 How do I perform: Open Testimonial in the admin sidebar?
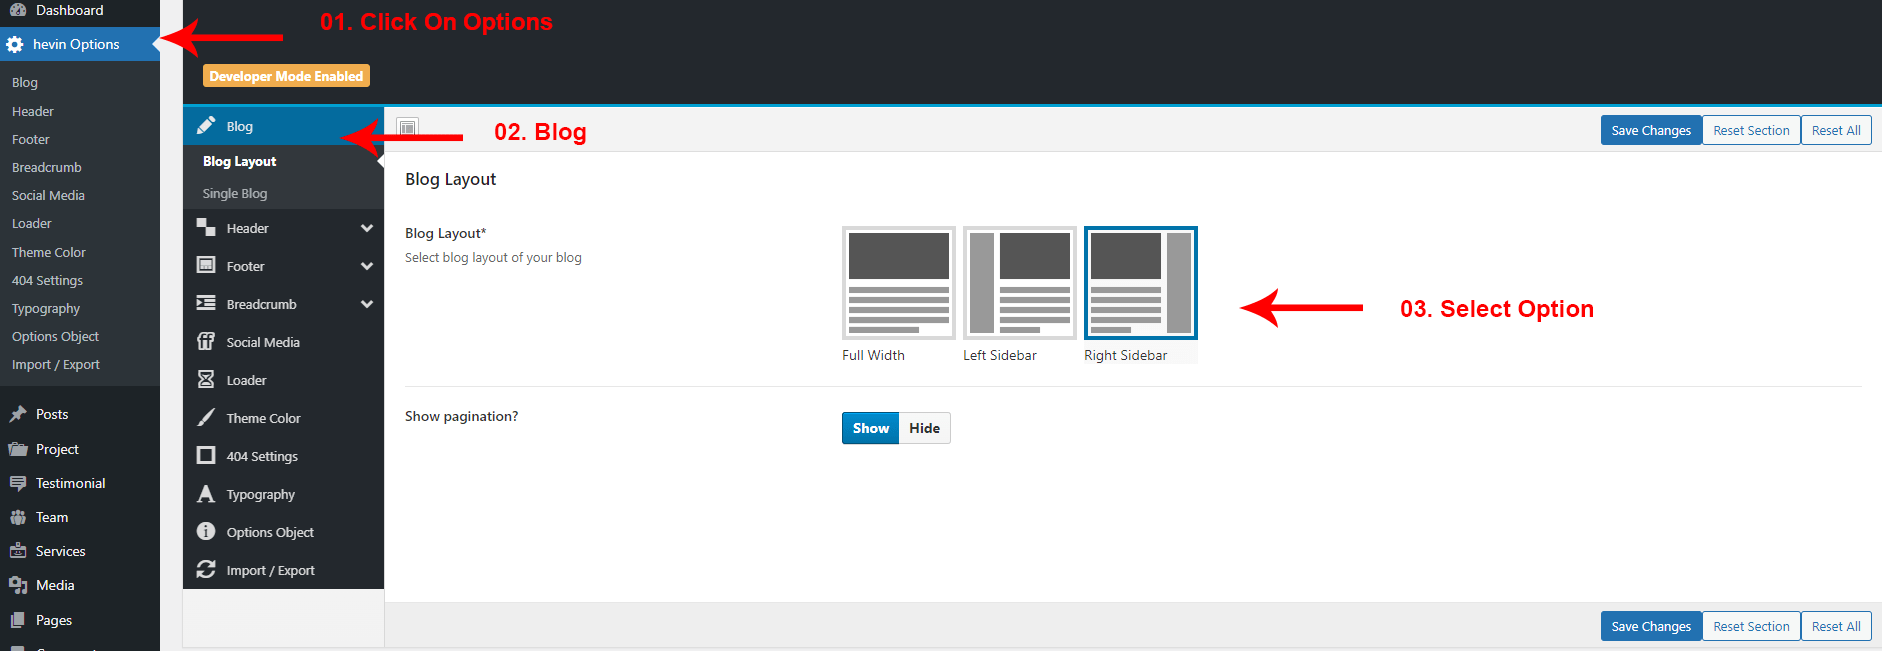click(x=70, y=483)
